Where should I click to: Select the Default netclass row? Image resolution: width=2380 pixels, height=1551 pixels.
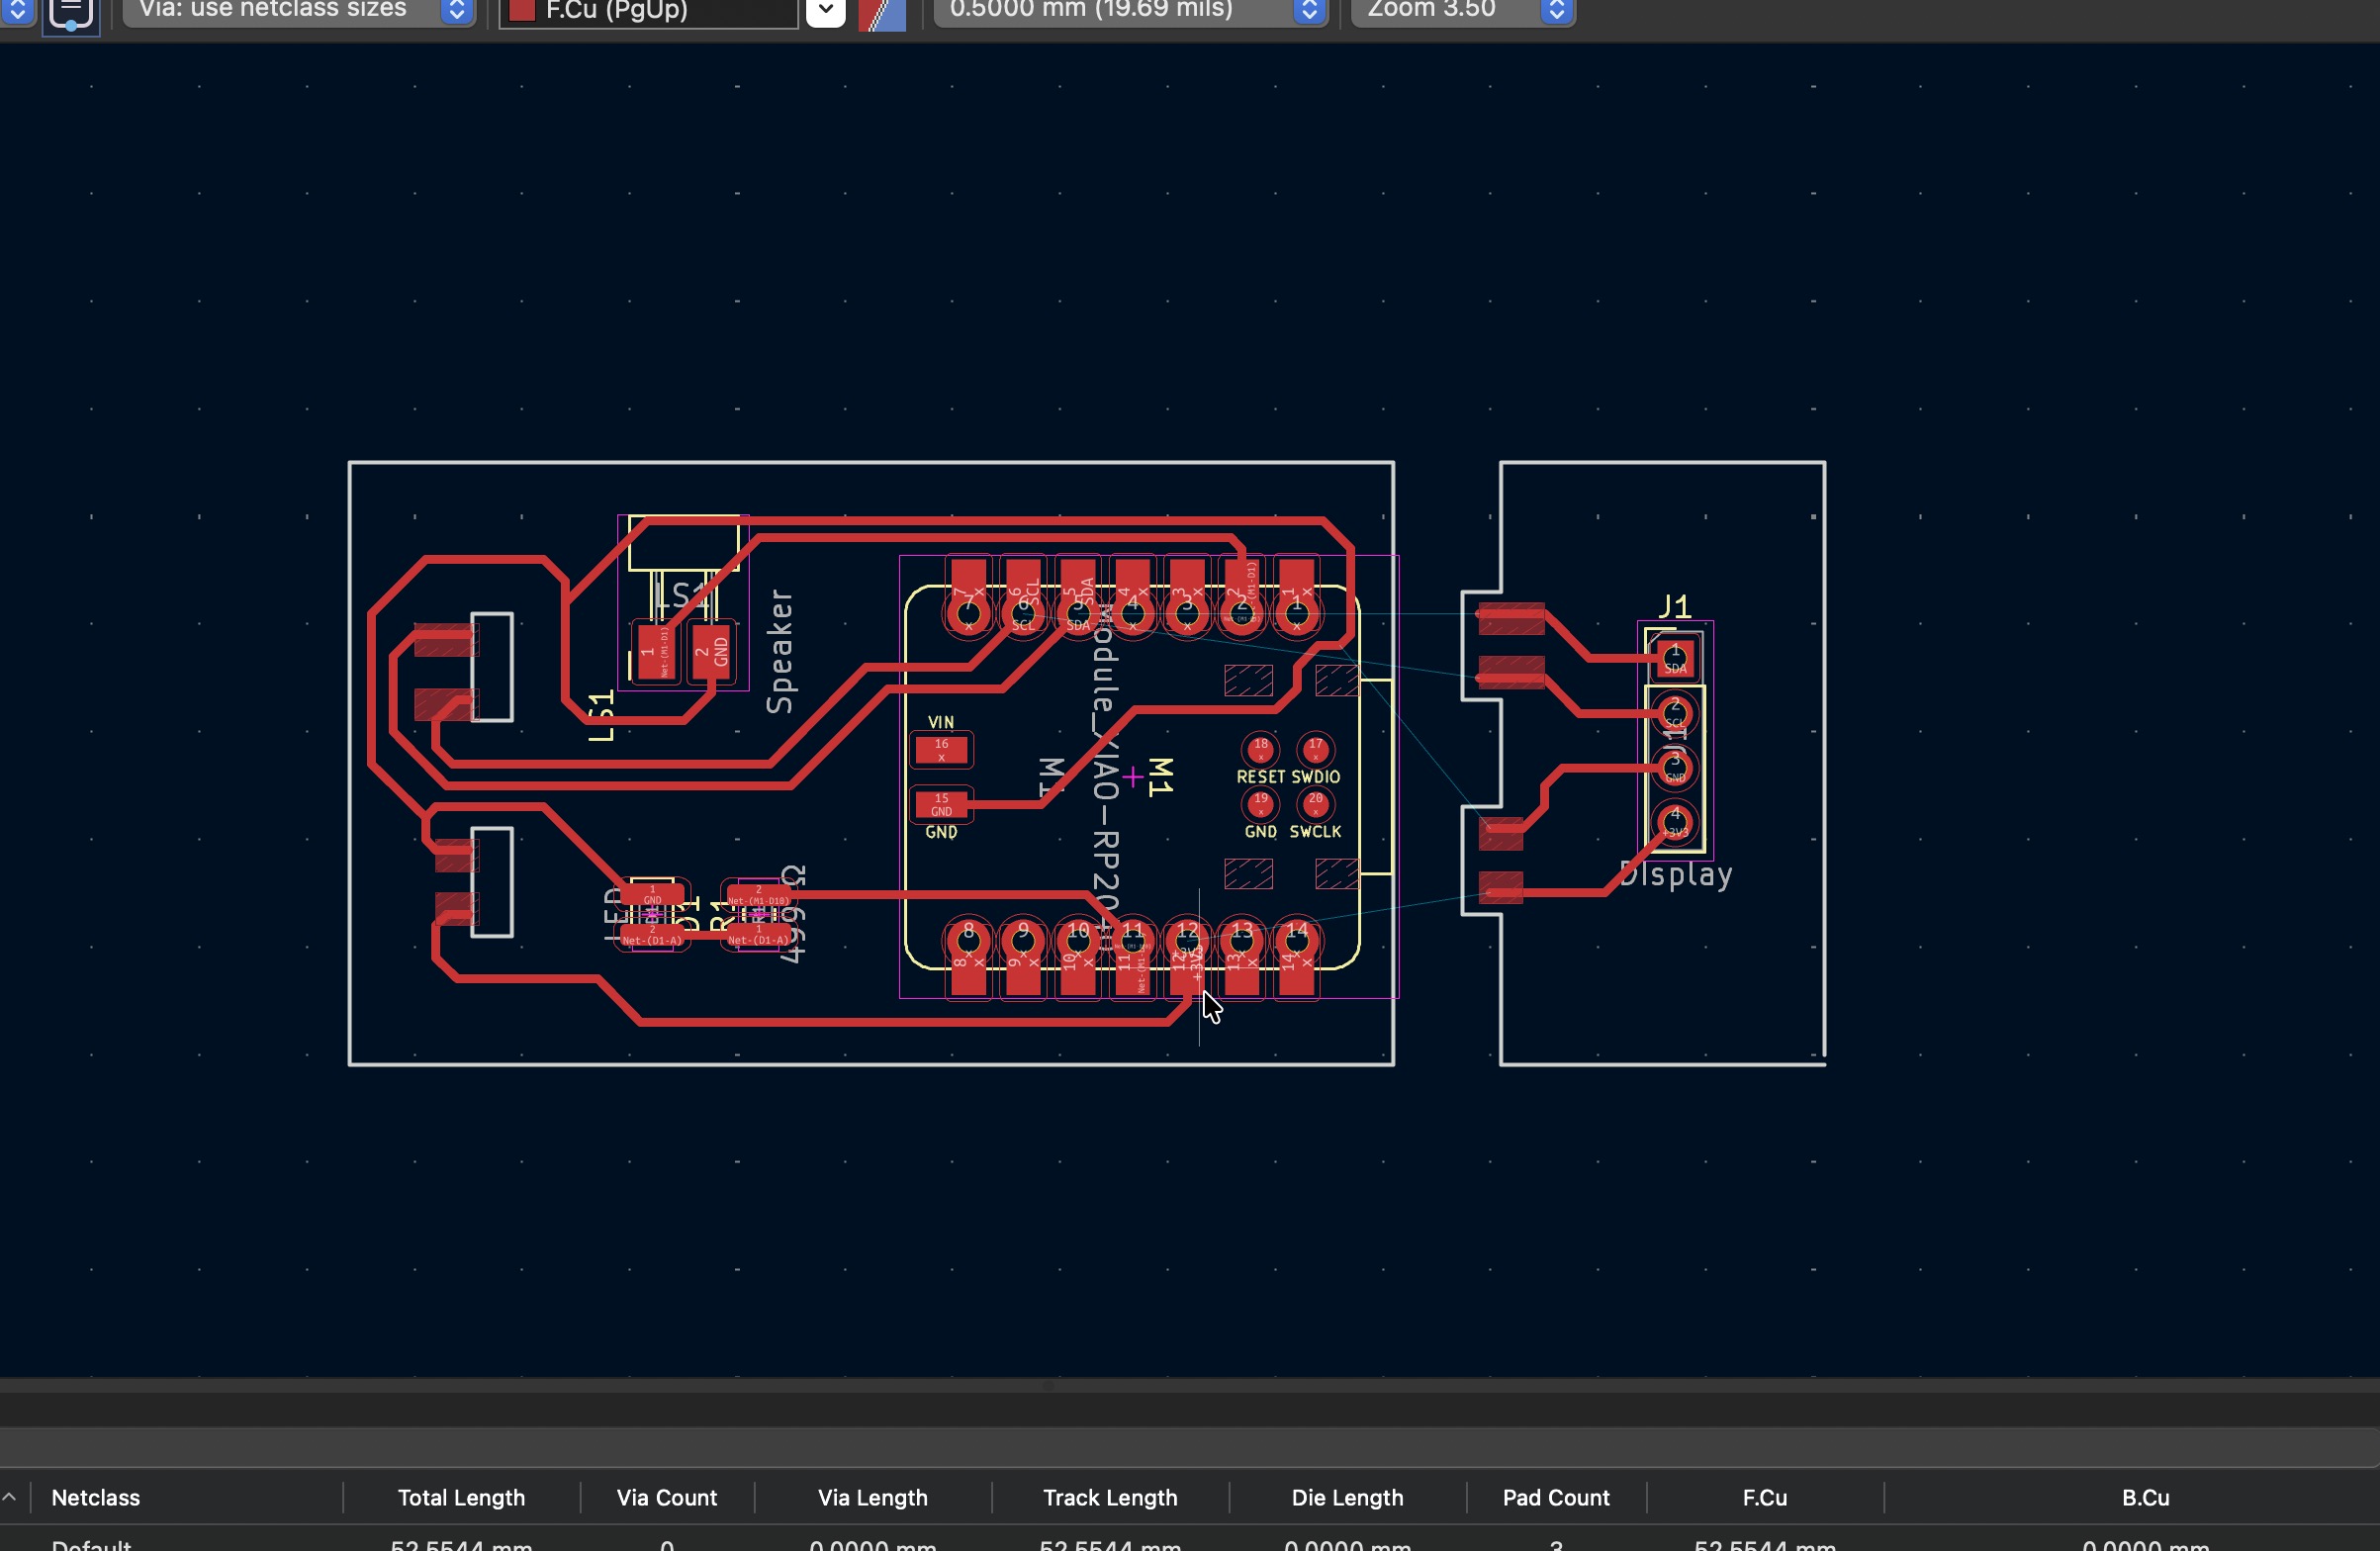92,1544
